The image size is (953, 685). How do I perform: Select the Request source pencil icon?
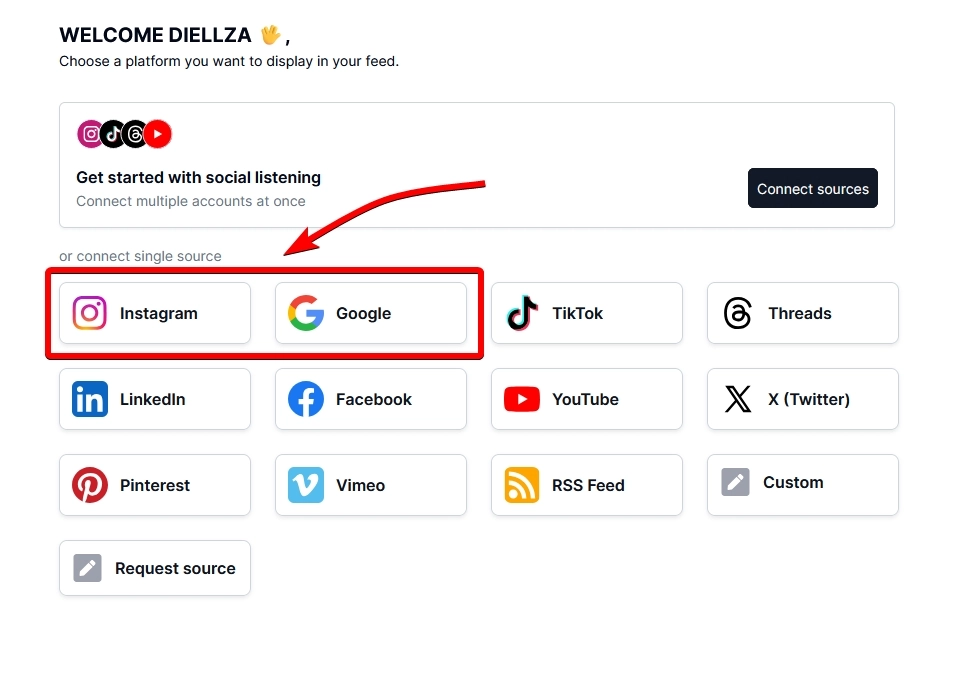point(89,568)
